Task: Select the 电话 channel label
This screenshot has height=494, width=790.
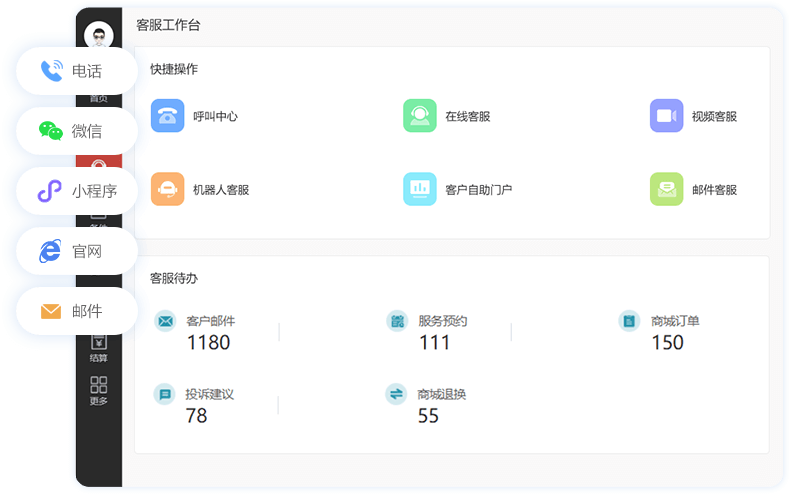Action: (x=87, y=71)
